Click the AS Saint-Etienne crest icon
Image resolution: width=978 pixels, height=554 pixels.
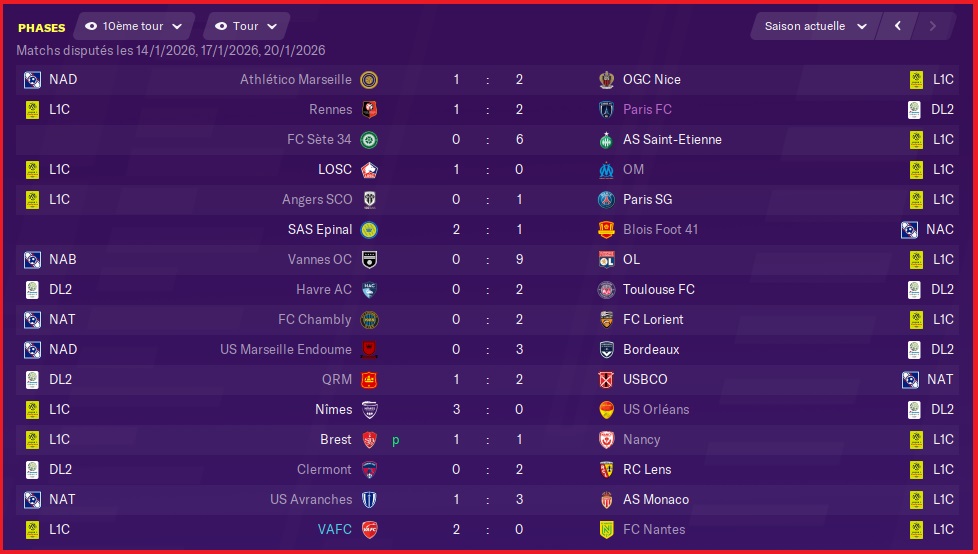pos(606,140)
